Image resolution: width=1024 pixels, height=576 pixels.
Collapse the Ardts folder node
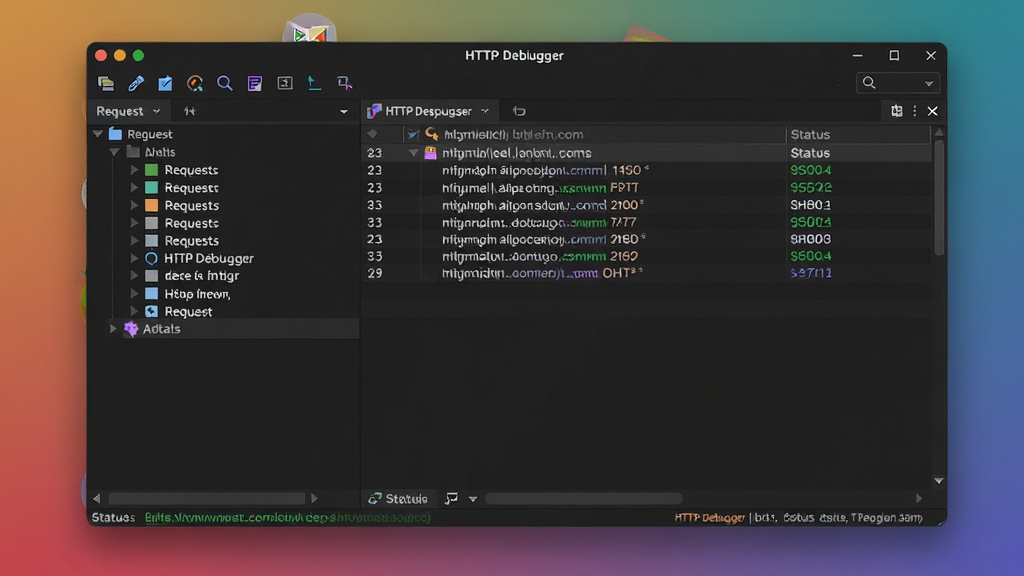[114, 152]
